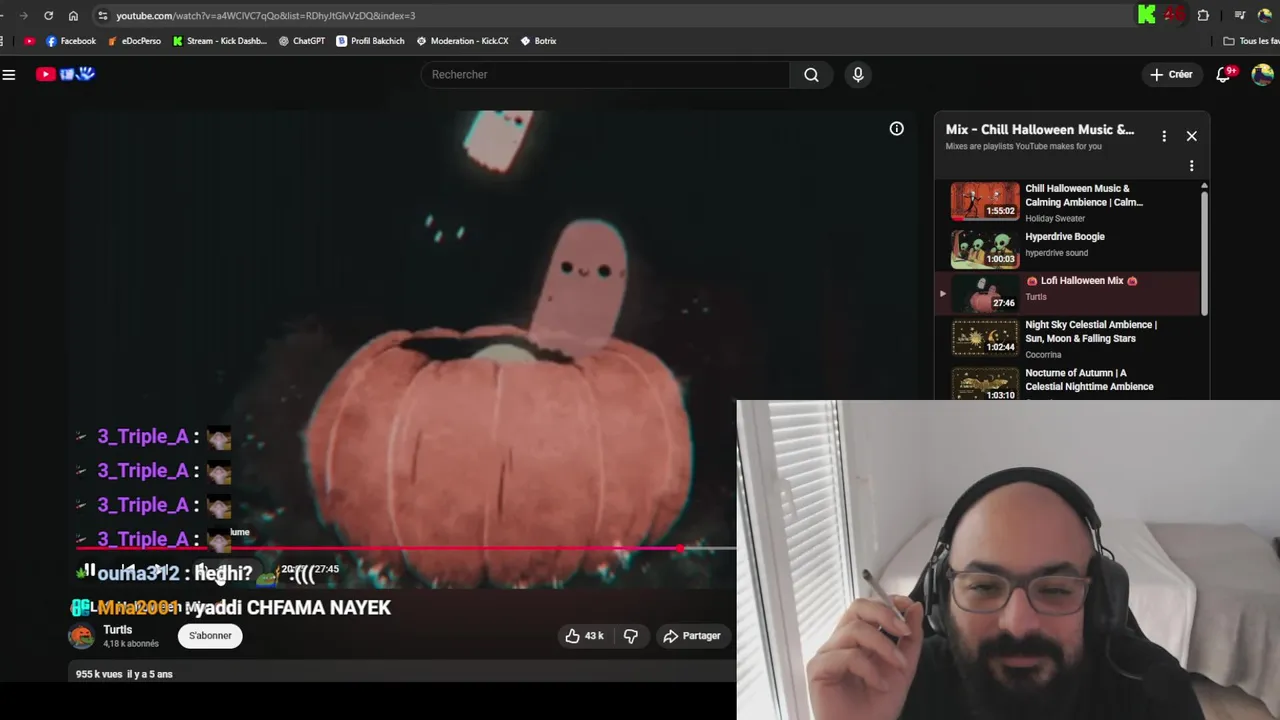Go forward in browser history
Viewport: 1280px width, 720px height.
click(23, 15)
